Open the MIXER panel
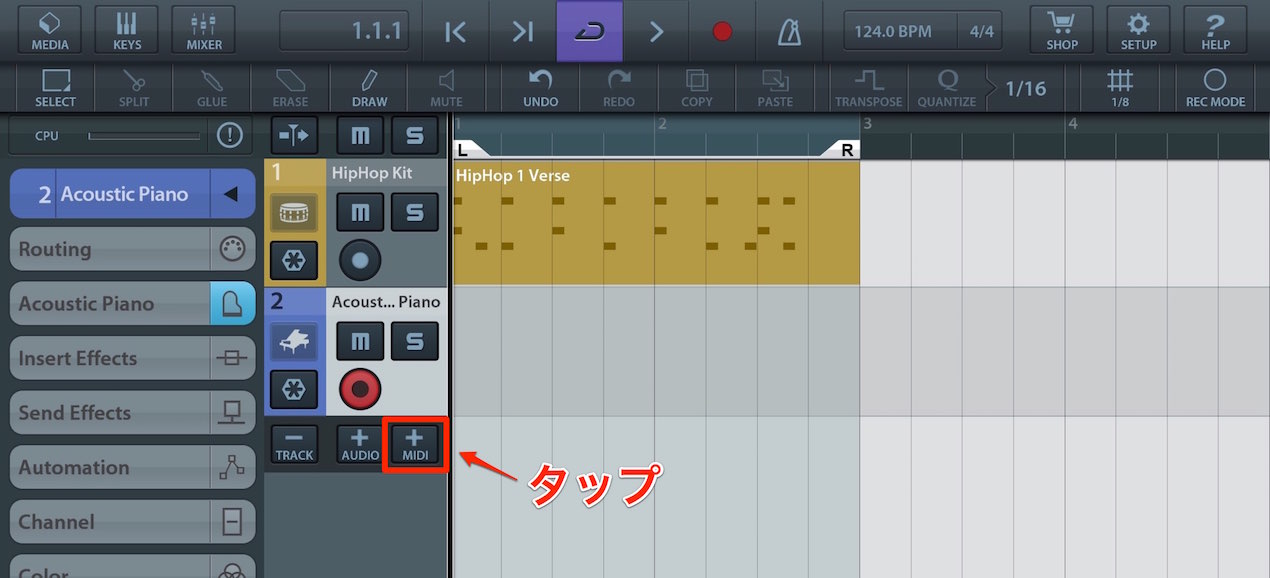This screenshot has width=1270, height=578. coord(204,30)
